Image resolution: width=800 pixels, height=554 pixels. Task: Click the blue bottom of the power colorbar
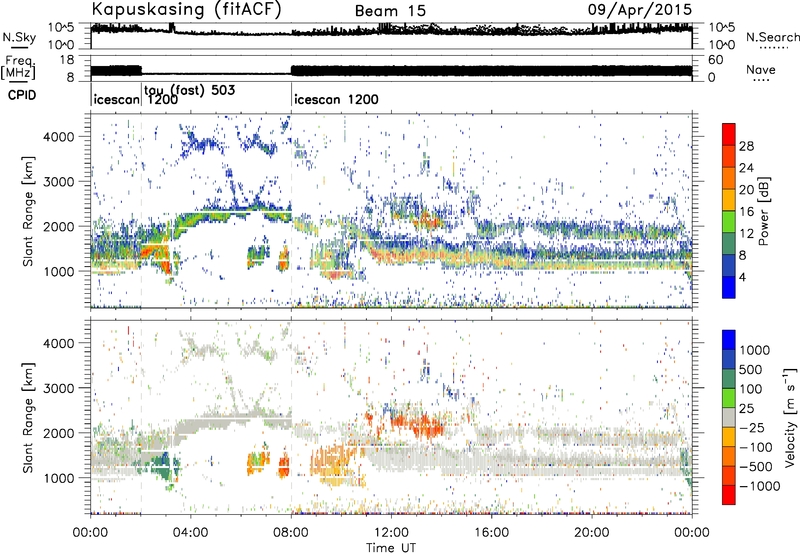pos(729,288)
